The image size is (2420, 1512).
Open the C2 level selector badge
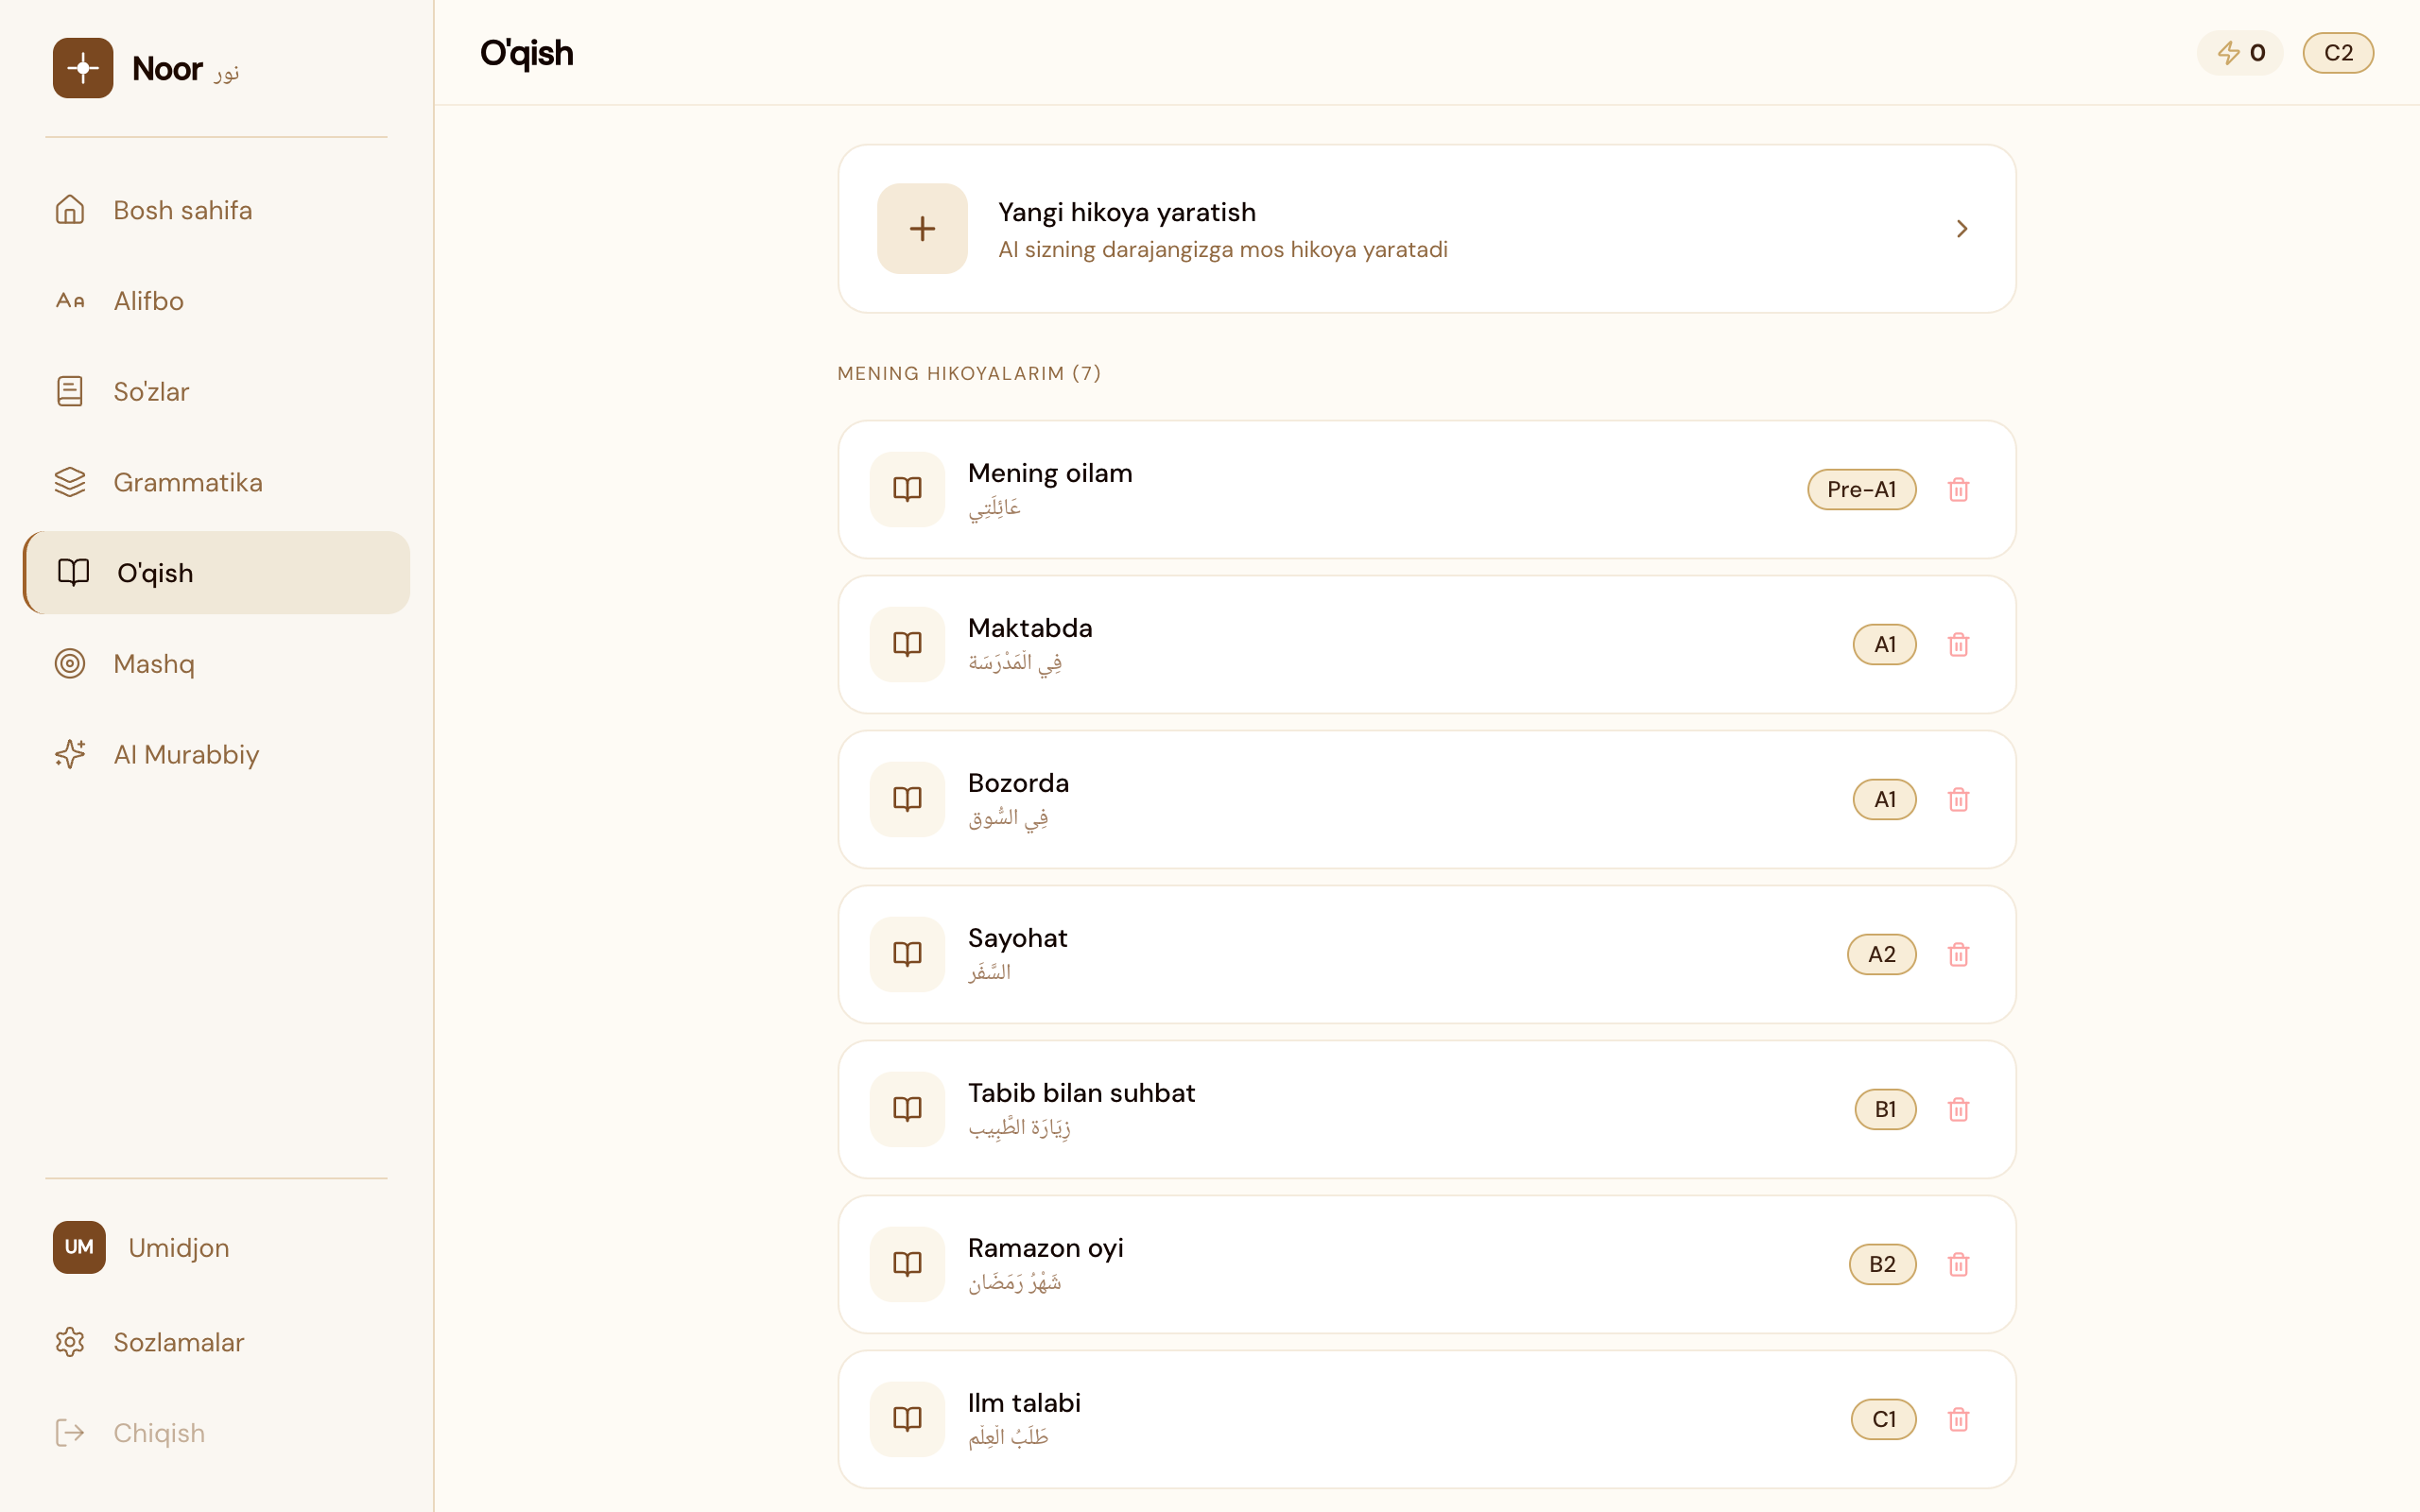[2337, 53]
